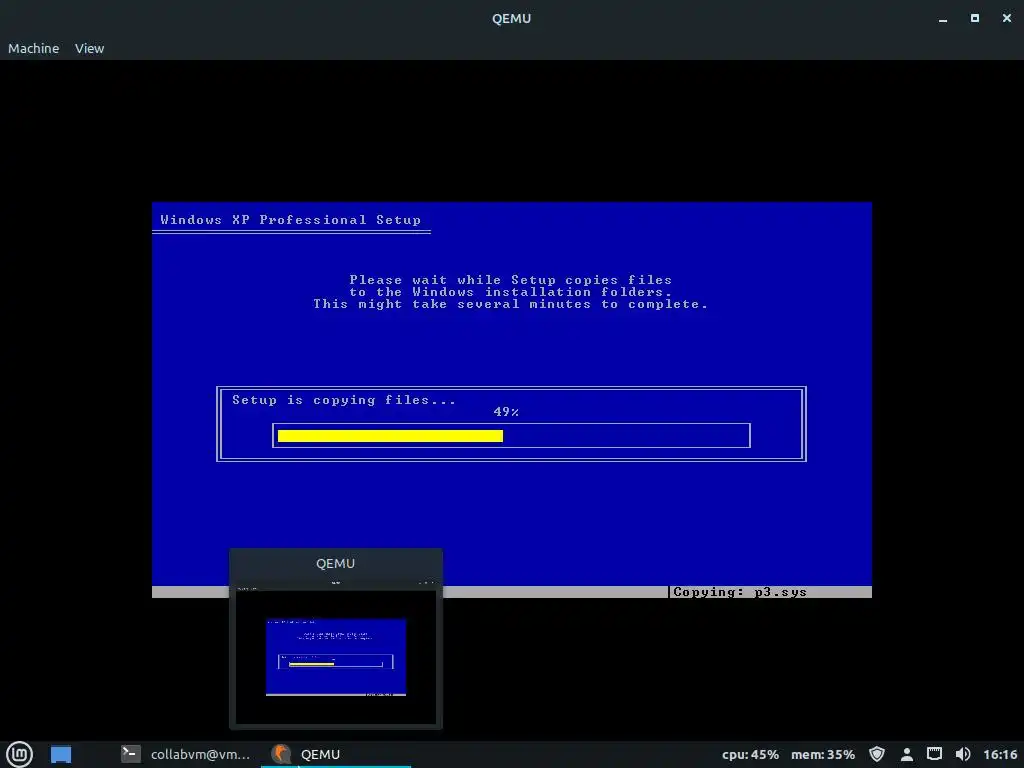Screen dimensions: 1024x768
Task: Click the 'Copying: p3.sys' status text
Action: (x=739, y=592)
